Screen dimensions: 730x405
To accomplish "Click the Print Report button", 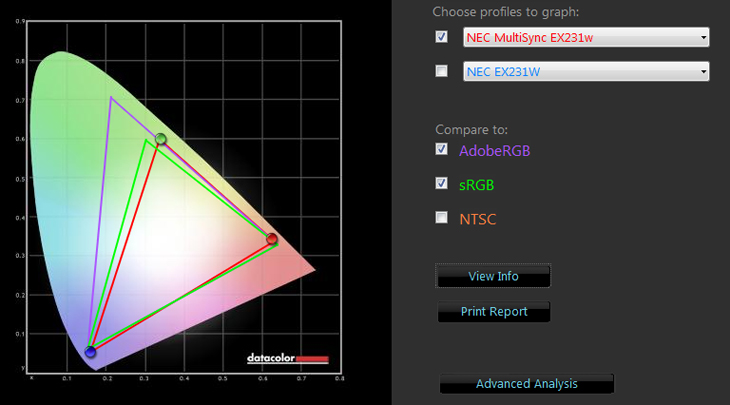I will pyautogui.click(x=494, y=312).
